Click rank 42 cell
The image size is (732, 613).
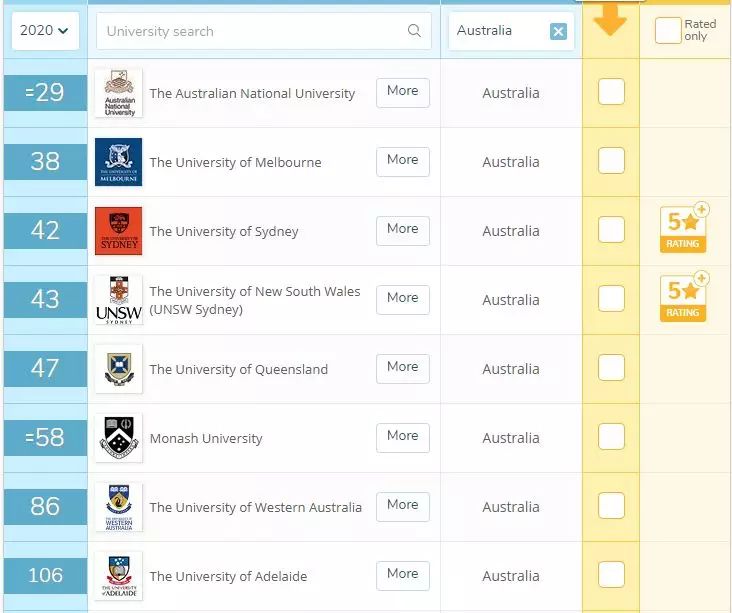[45, 231]
